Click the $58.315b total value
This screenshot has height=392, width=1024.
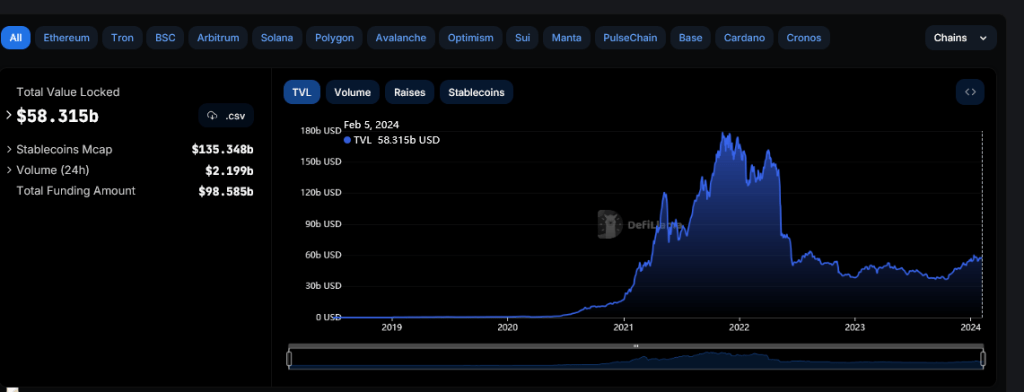click(57, 116)
